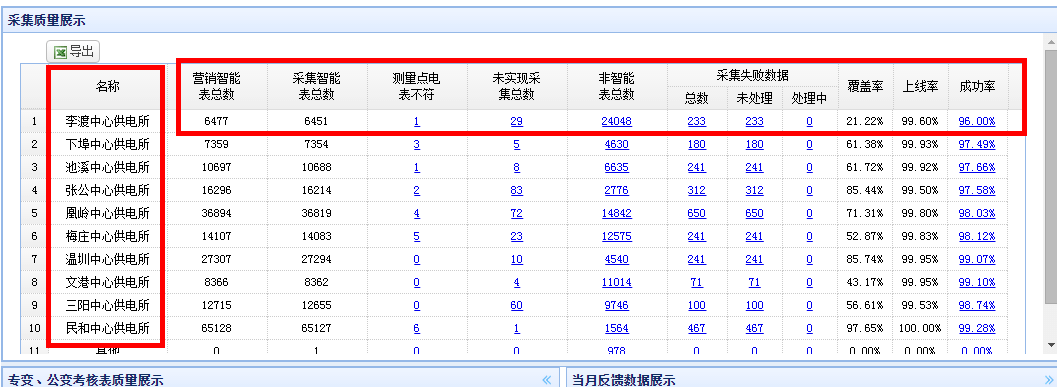The width and height of the screenshot is (1057, 387).
Task: Open 未实现采集总数 link 60 for 三阳中心供电所
Action: (516, 305)
